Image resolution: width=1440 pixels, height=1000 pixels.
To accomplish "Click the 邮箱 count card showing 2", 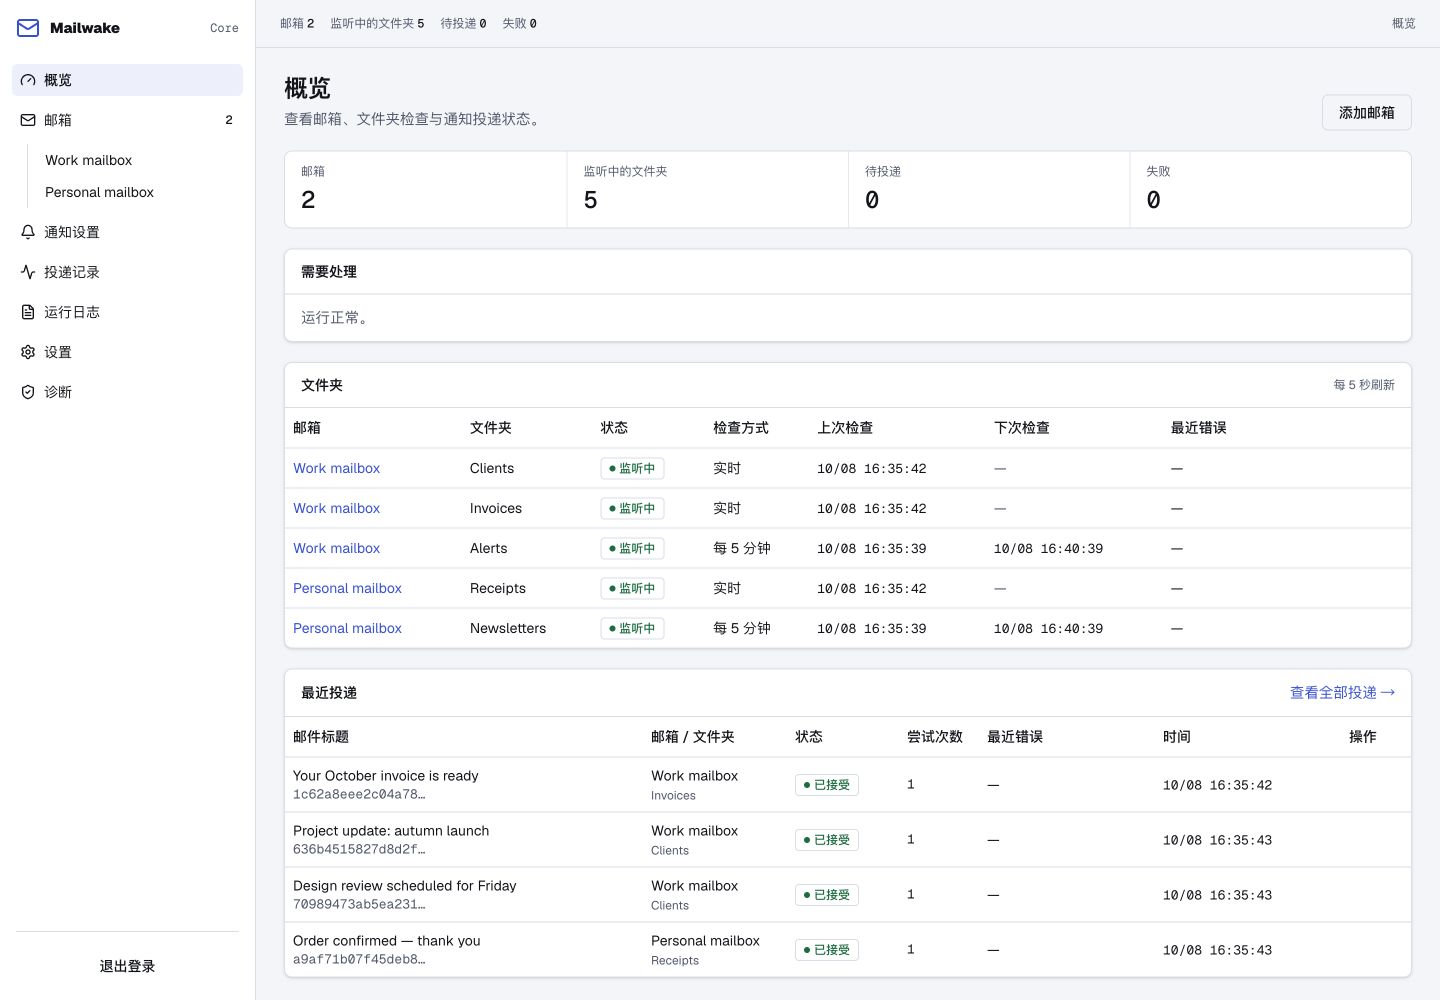I will tap(426, 190).
